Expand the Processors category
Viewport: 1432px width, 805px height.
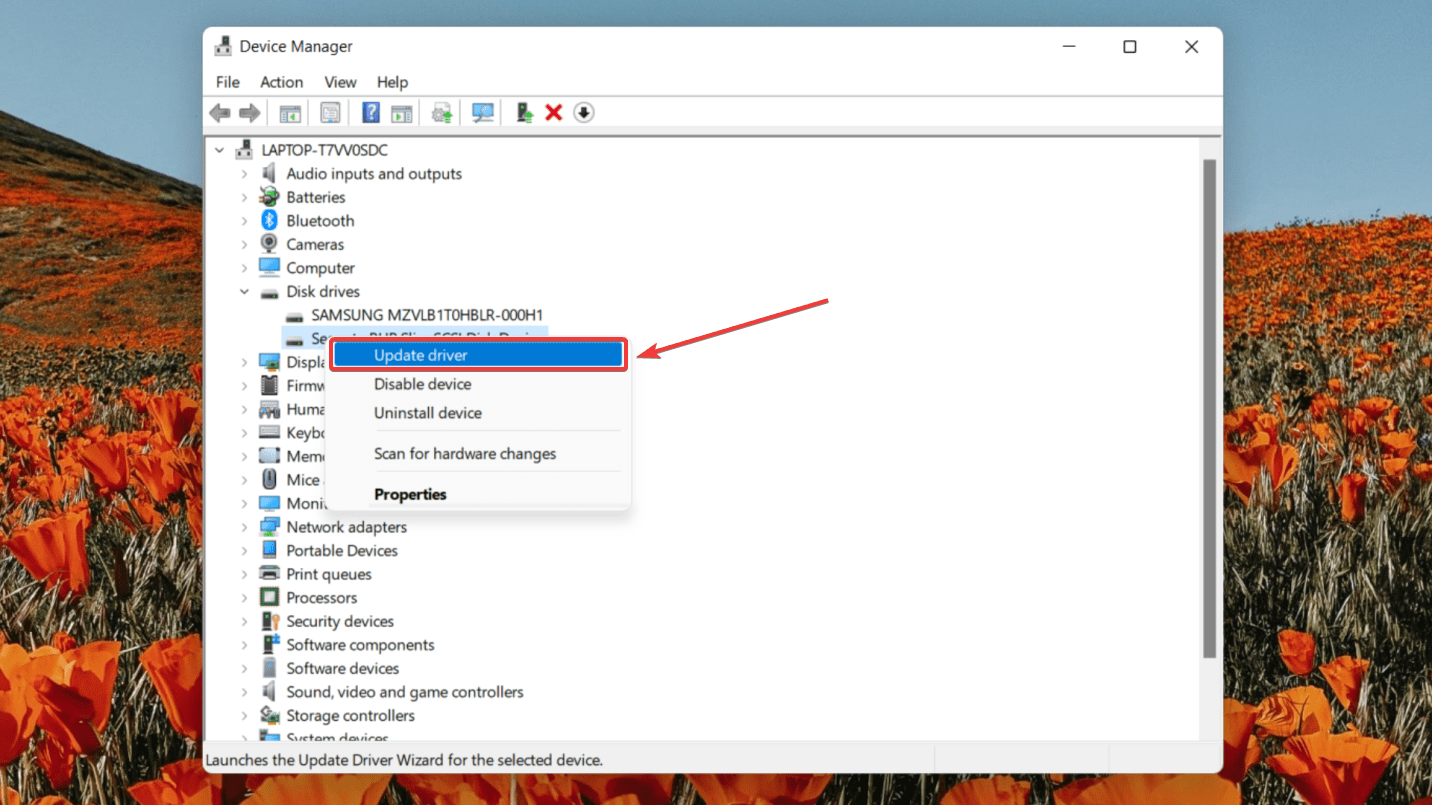click(x=244, y=598)
